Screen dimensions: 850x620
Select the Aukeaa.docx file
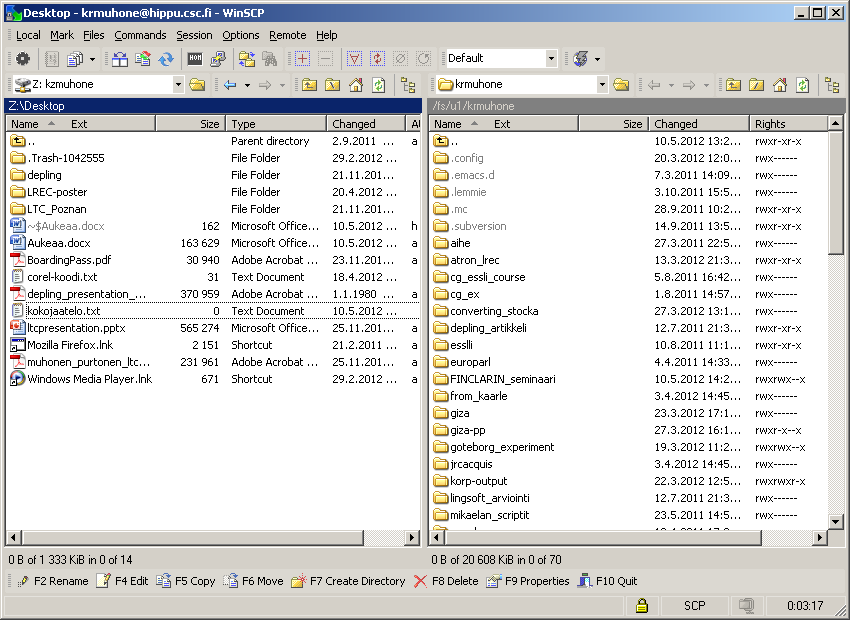[58, 243]
